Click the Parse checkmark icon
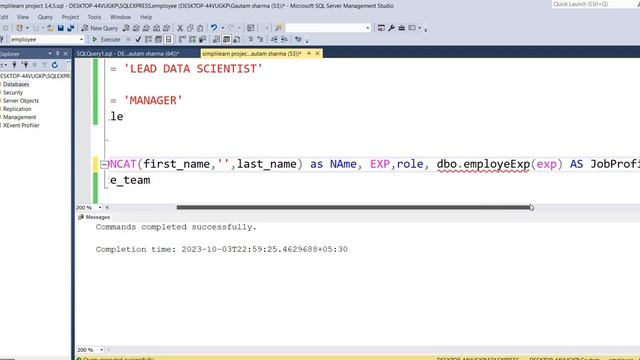640x360 pixels. click(138, 40)
